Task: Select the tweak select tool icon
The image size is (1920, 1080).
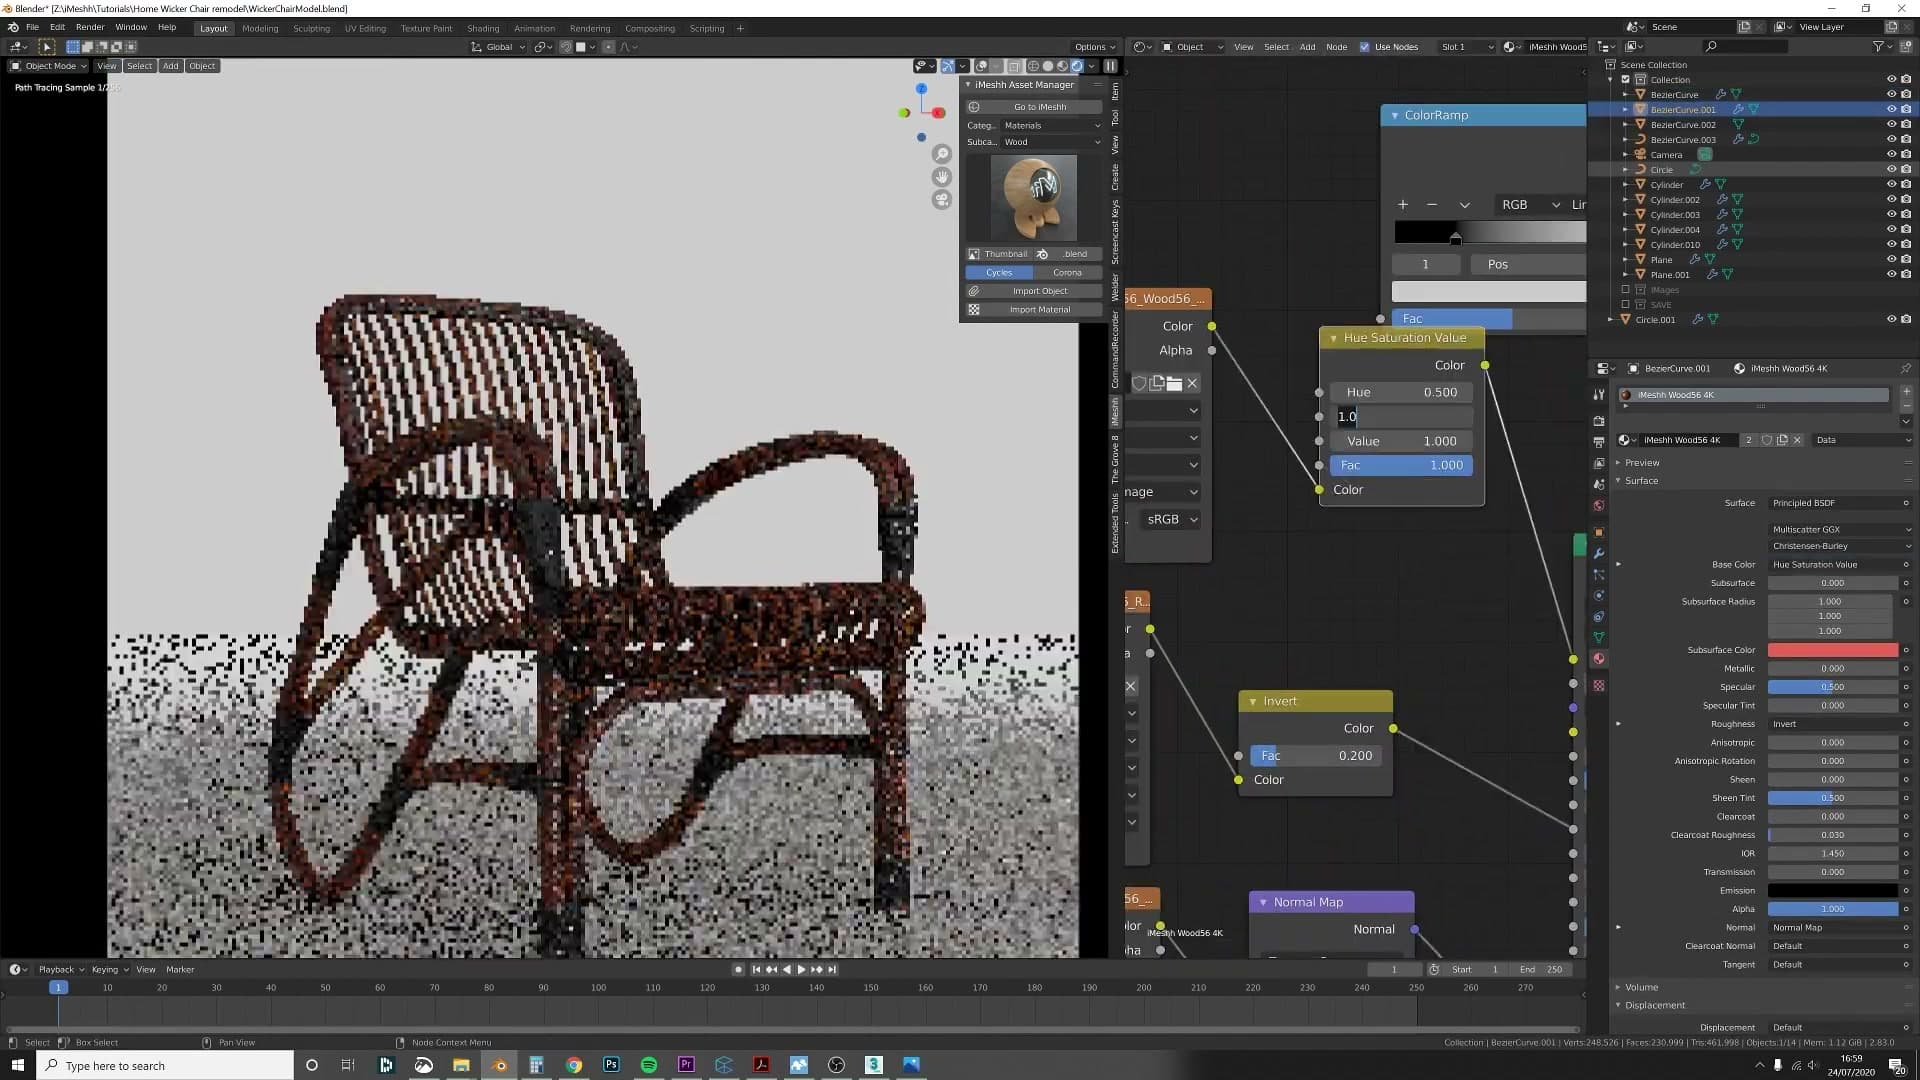Action: pyautogui.click(x=46, y=47)
